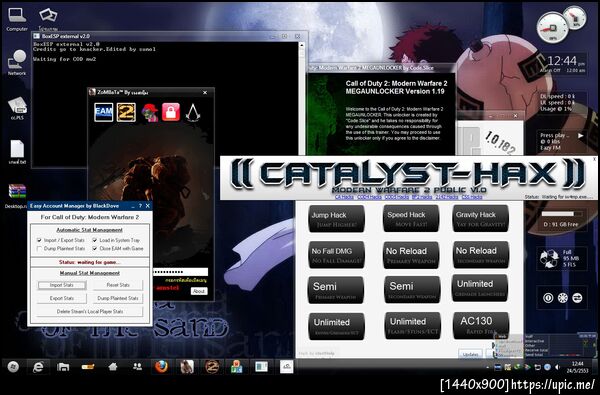600x395 pixels.
Task: Open the CSS Hacks link
Action: pos(472,197)
